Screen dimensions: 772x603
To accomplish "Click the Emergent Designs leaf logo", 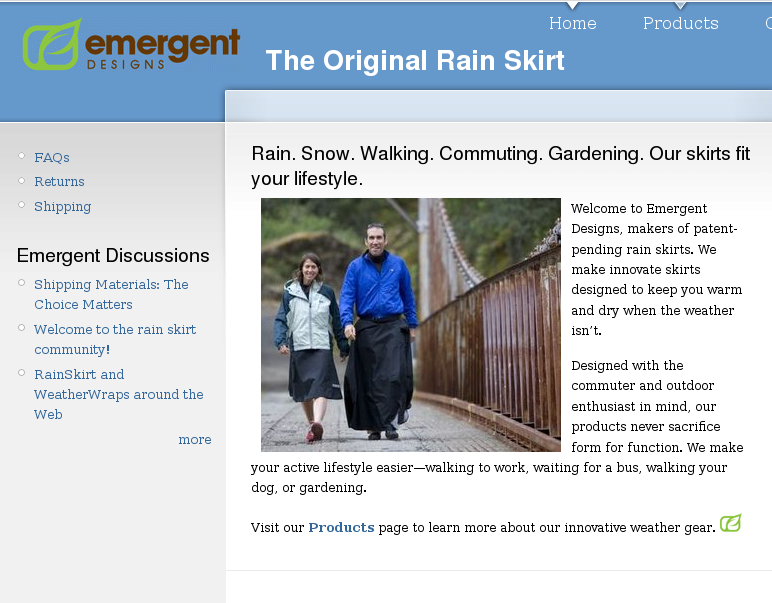I will tap(51, 44).
